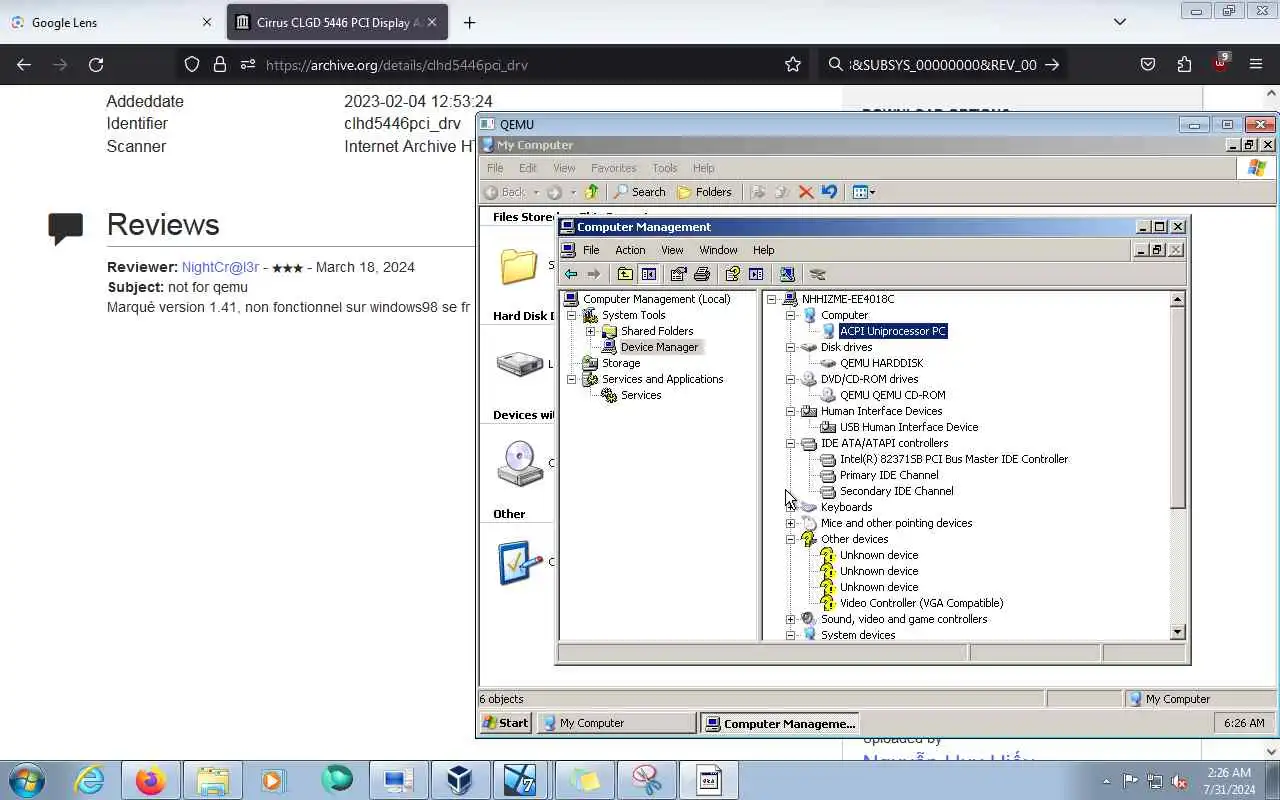Switch to My Computer in XP taskbar
Image resolution: width=1280 pixels, height=800 pixels.
coord(616,723)
